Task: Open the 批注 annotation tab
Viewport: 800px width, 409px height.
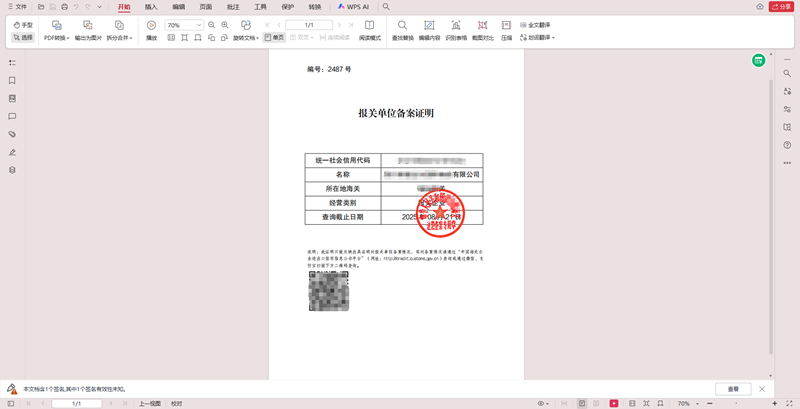Action: 233,6
